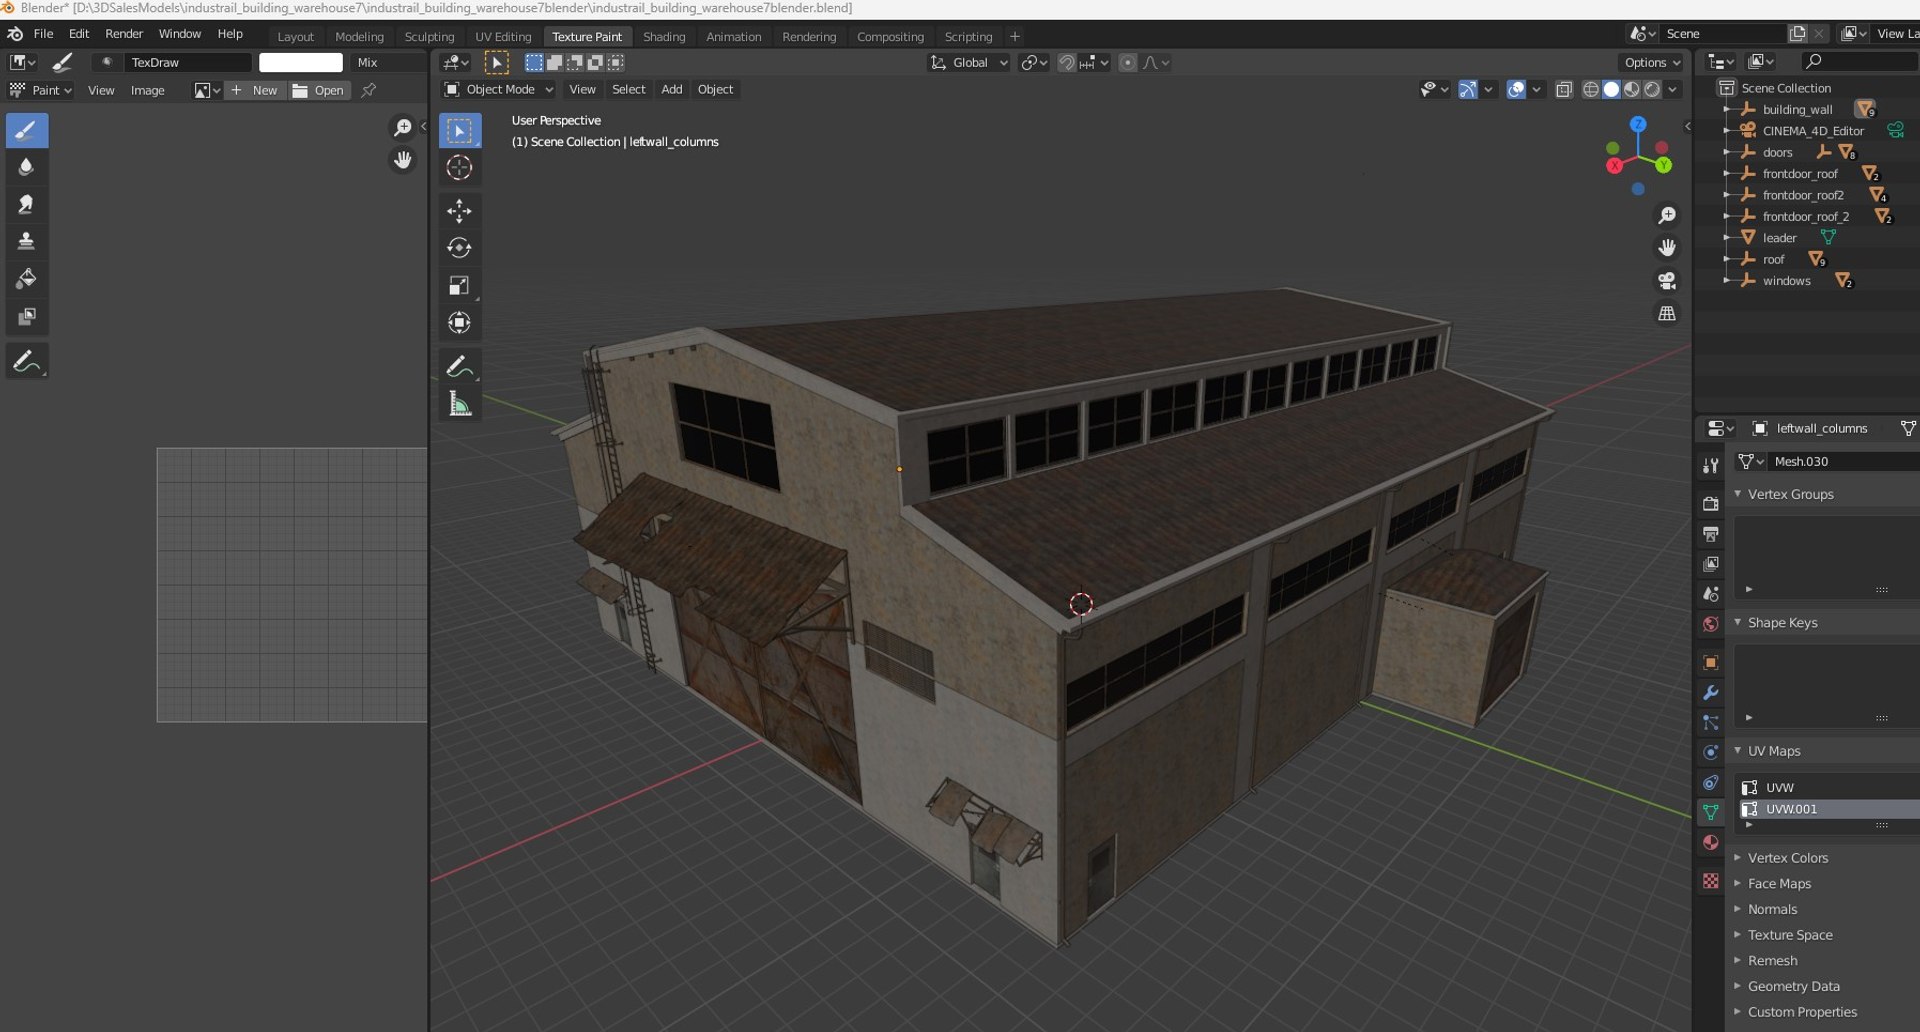
Task: Pin the image with the pin icon
Action: 369,90
